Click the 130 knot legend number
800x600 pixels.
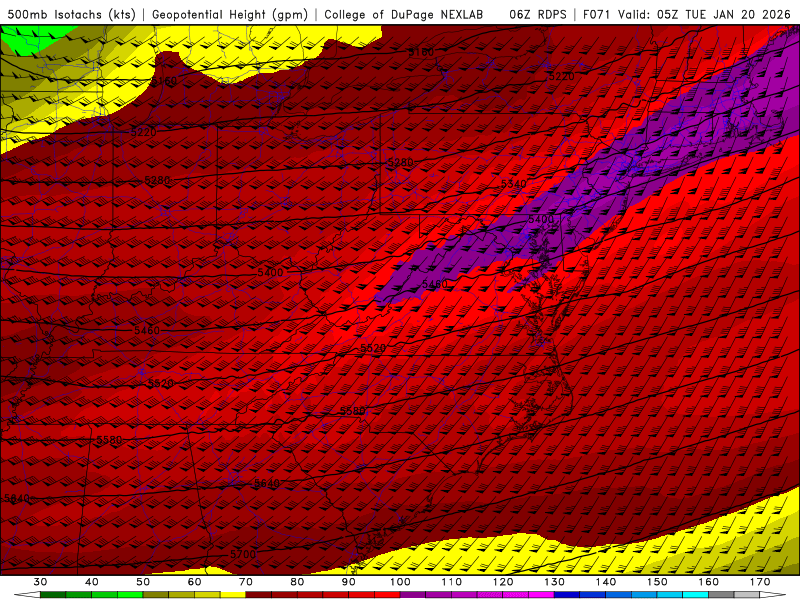point(554,582)
